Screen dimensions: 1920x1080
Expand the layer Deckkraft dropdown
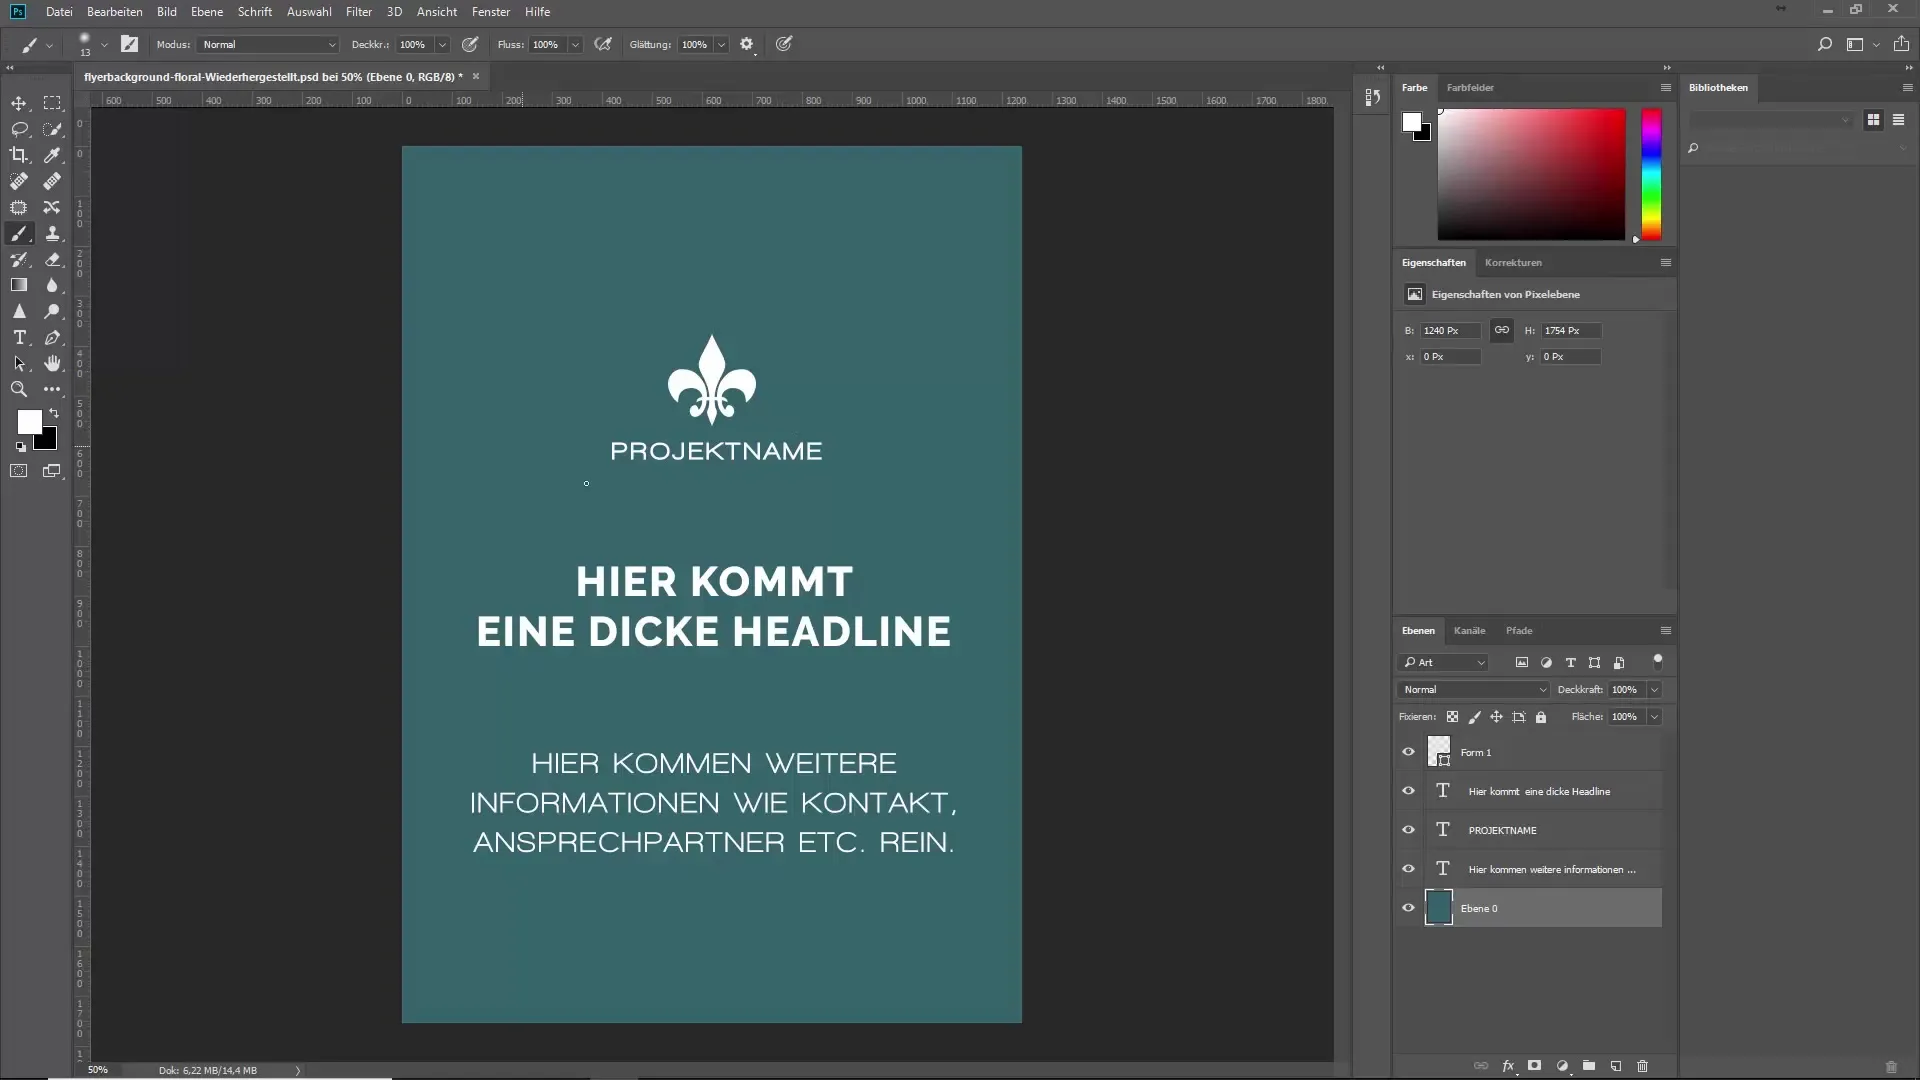[x=1654, y=690]
